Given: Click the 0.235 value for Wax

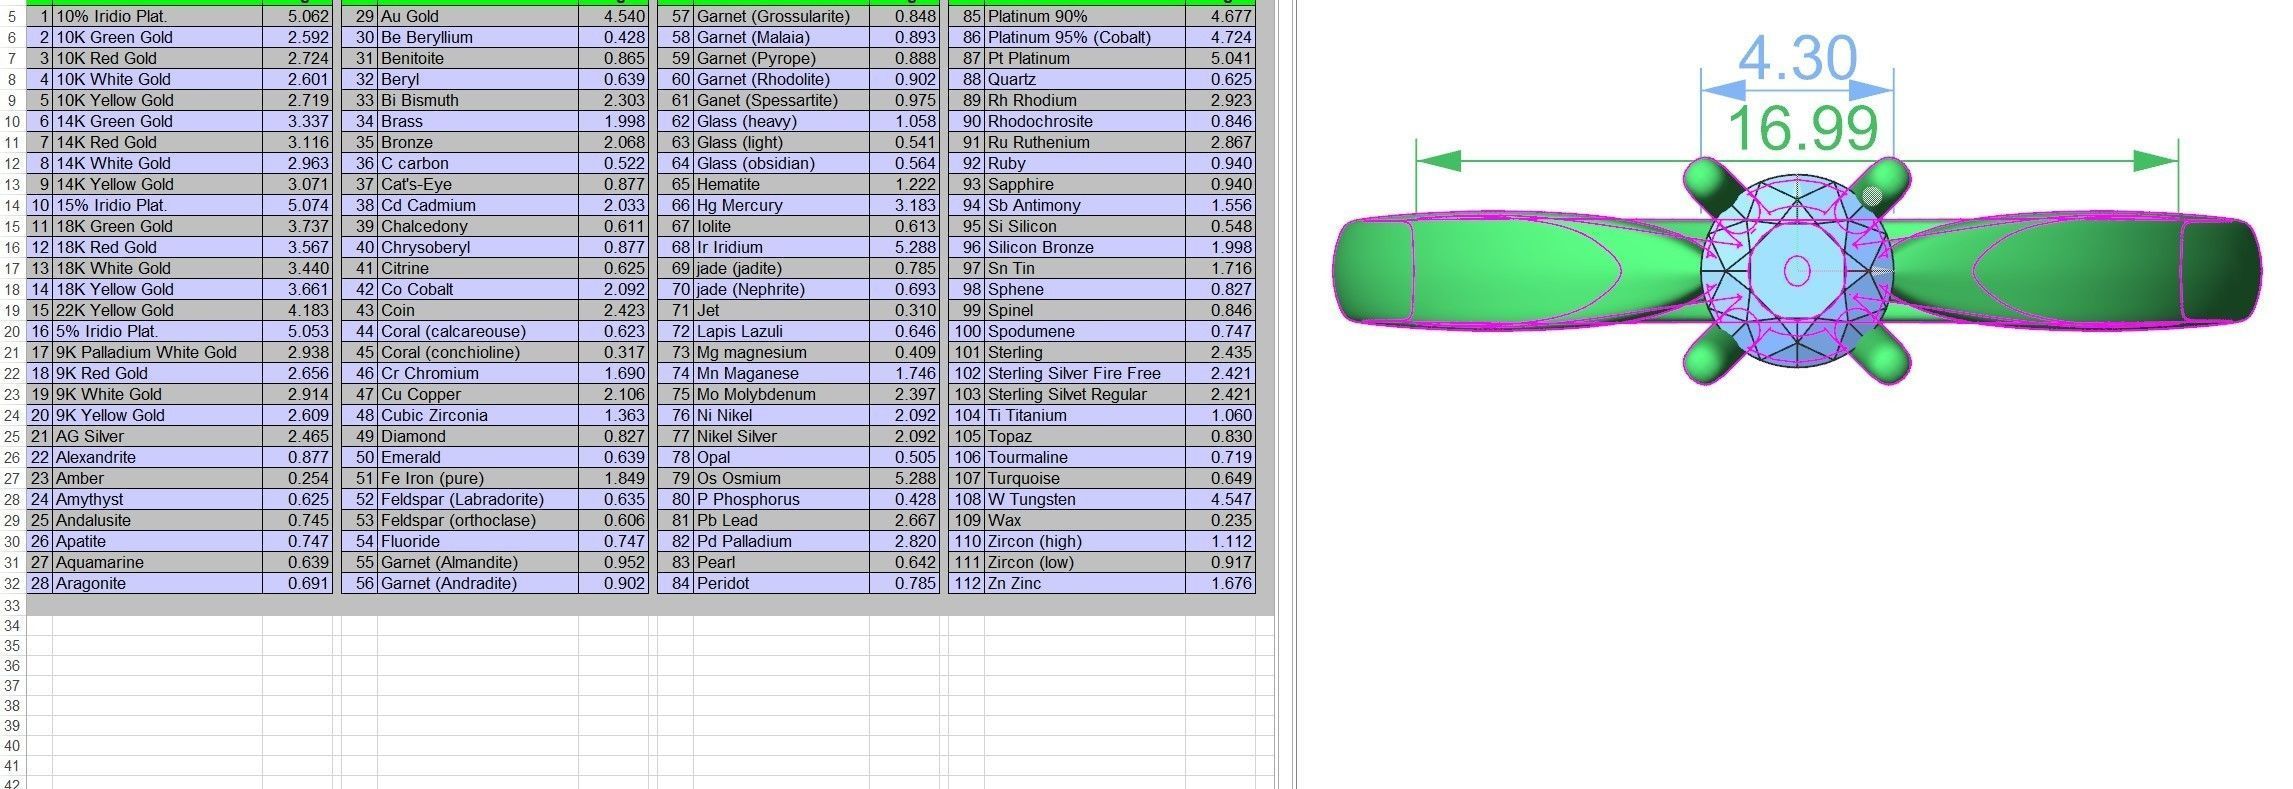Looking at the screenshot, I should point(1220,520).
